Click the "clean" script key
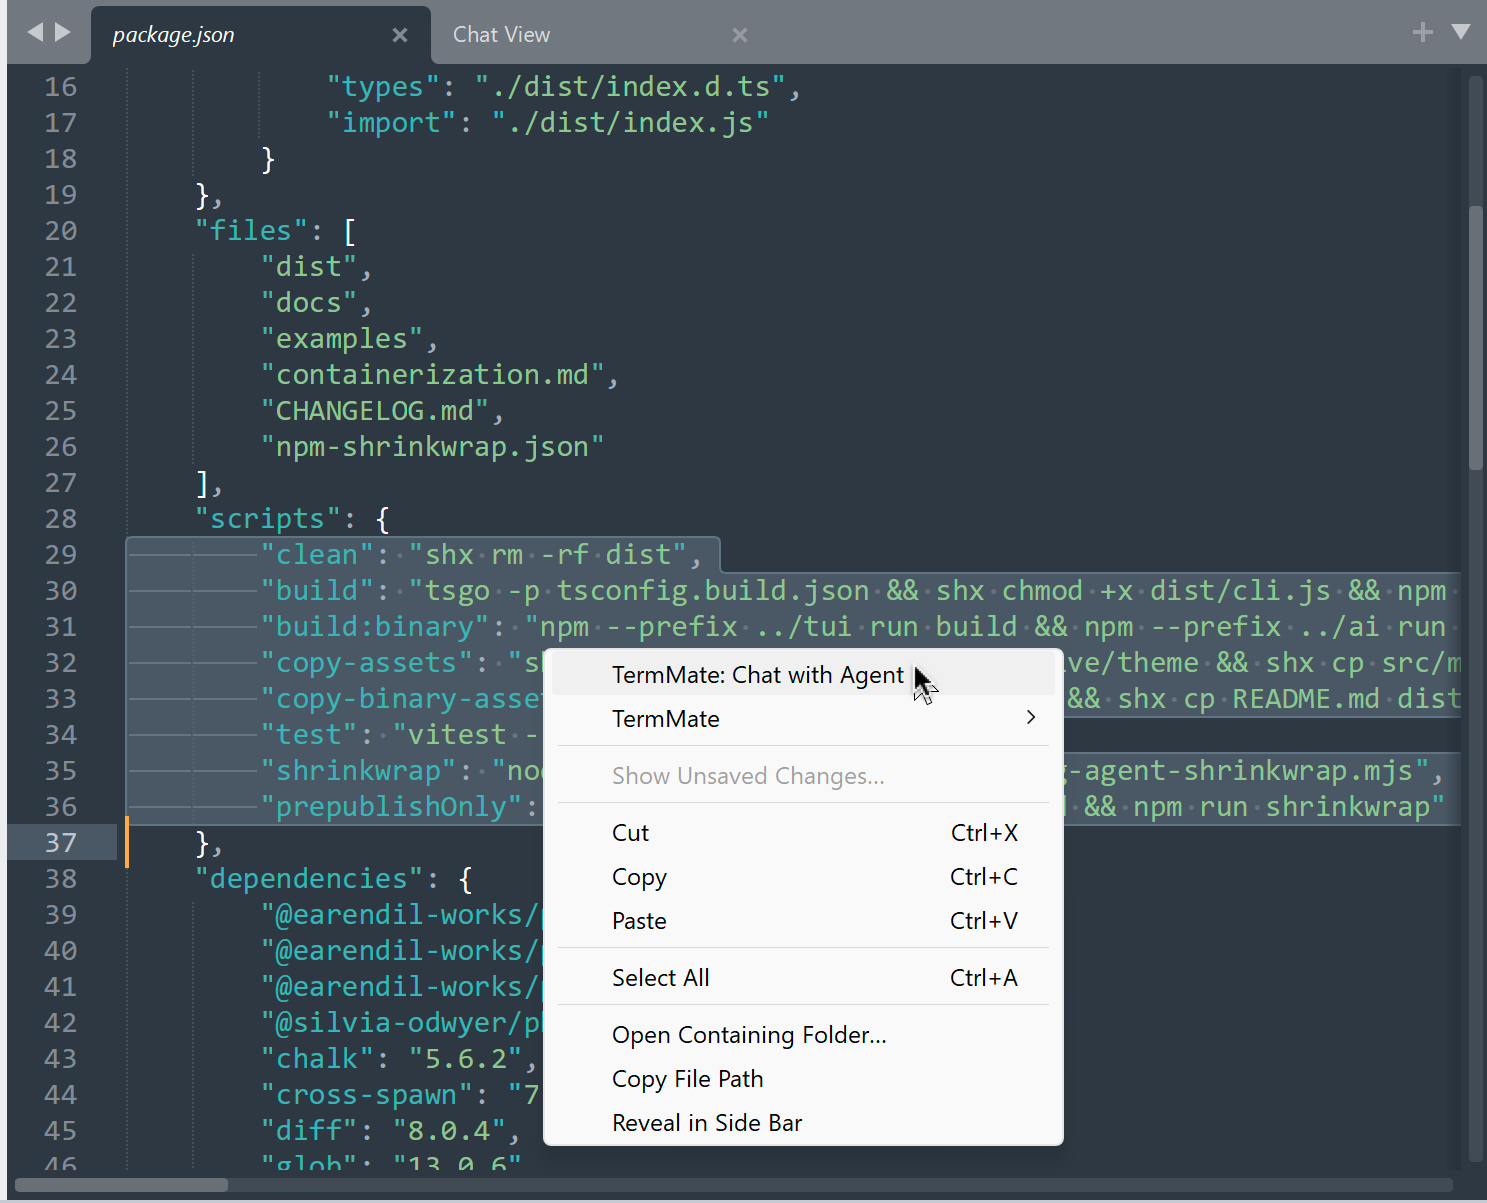The image size is (1487, 1203). tap(317, 555)
